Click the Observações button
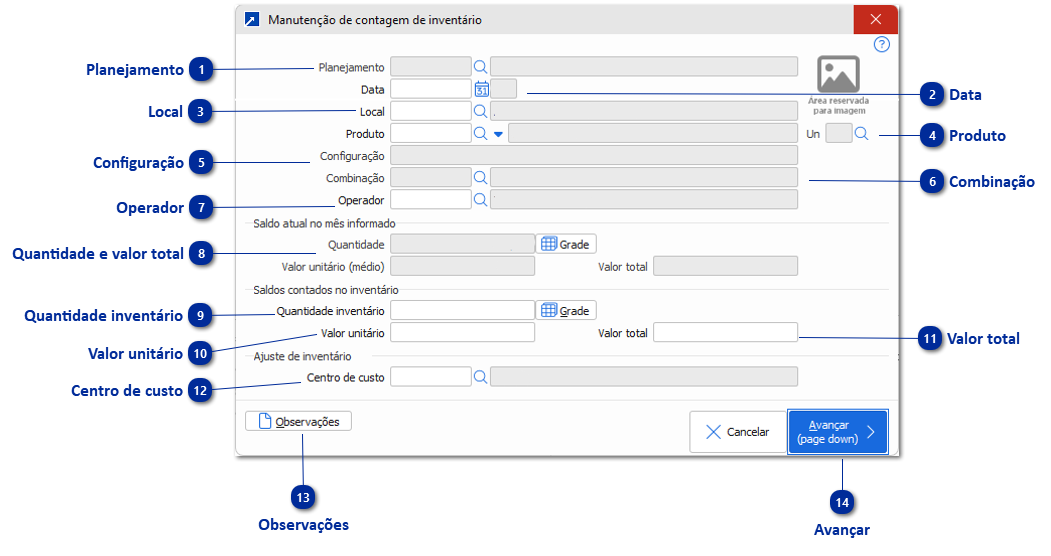The height and width of the screenshot is (556, 1051). (298, 422)
